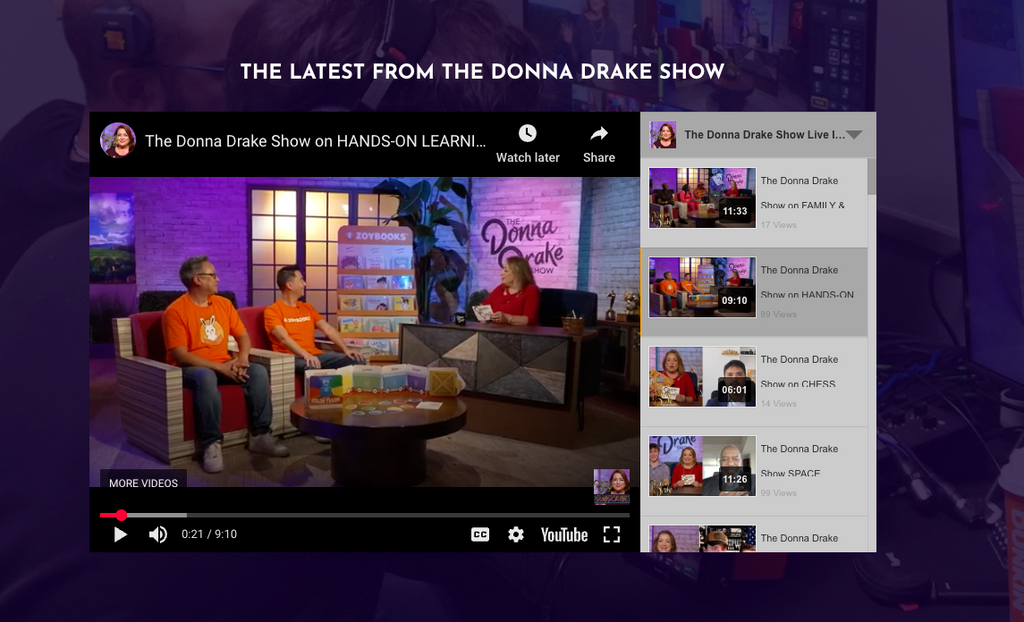Click the 0:21 / 9:10 time display
Image resolution: width=1024 pixels, height=622 pixels.
pos(209,534)
